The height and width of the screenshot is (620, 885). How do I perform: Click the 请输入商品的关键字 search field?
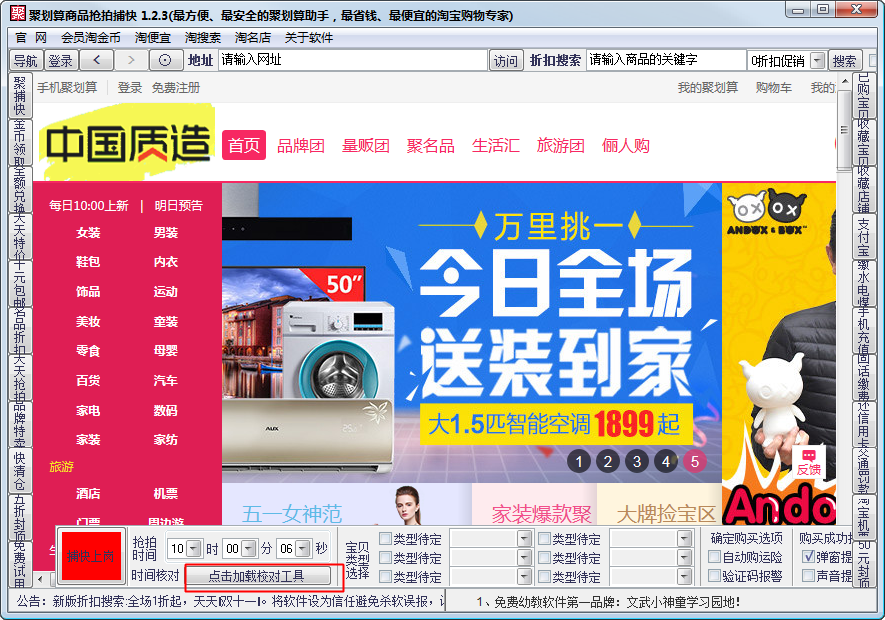click(666, 60)
